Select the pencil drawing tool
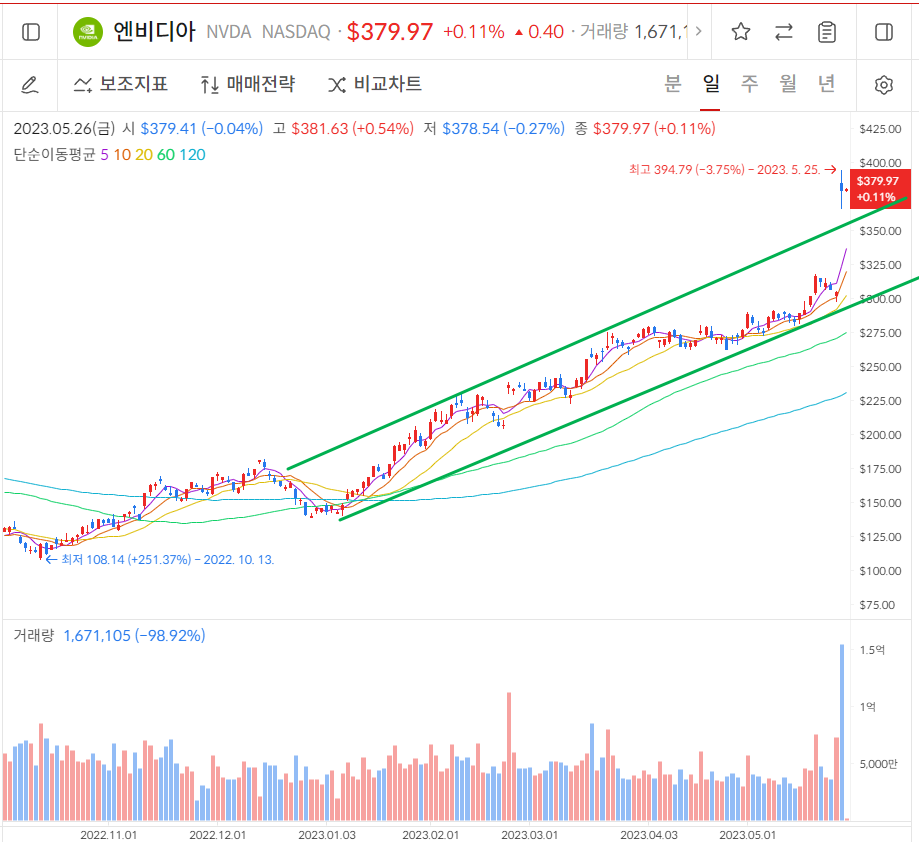919x842 pixels. (30, 85)
